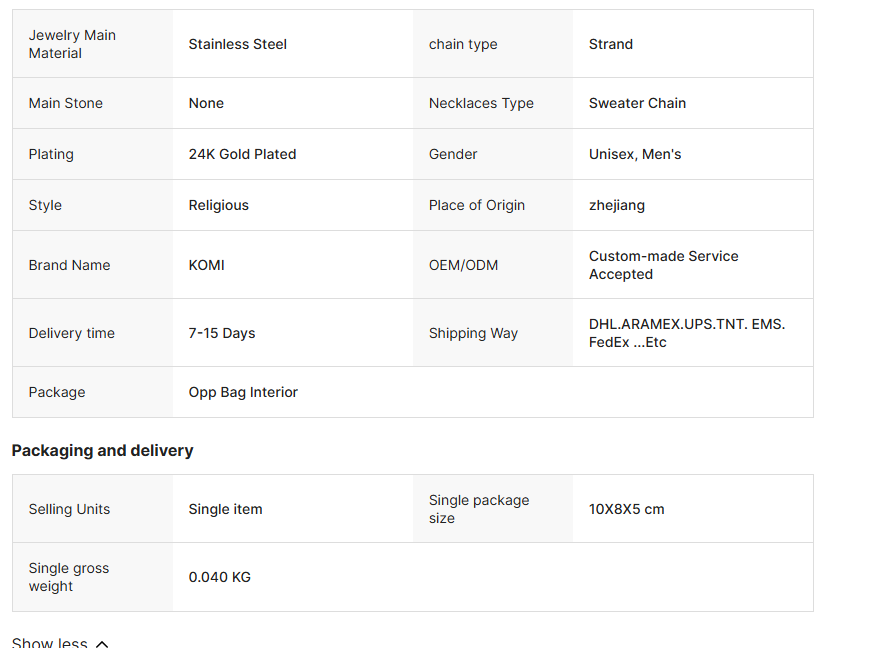Click the Shipping Way label cell
Screen dimensions: 889x648
(473, 333)
